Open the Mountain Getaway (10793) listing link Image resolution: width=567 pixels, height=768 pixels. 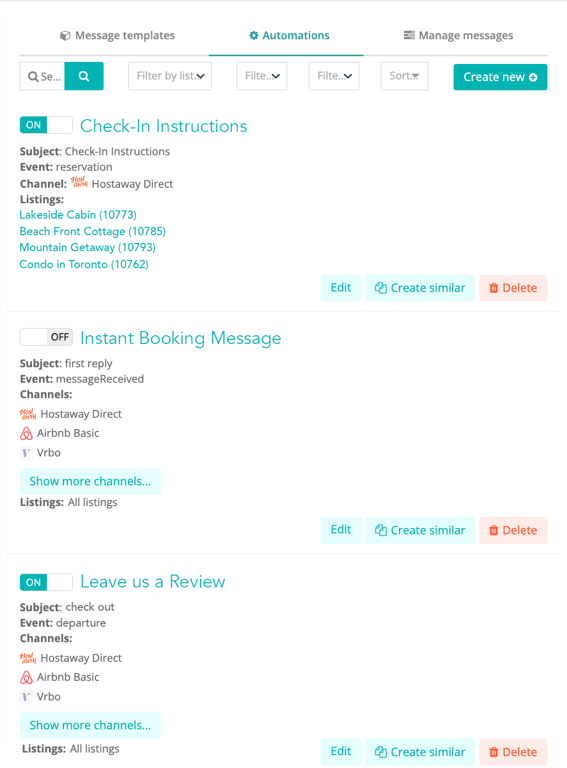pyautogui.click(x=88, y=247)
